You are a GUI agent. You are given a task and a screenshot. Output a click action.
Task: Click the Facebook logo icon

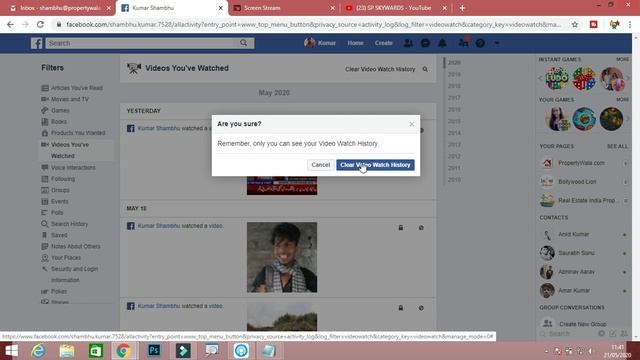[36, 43]
